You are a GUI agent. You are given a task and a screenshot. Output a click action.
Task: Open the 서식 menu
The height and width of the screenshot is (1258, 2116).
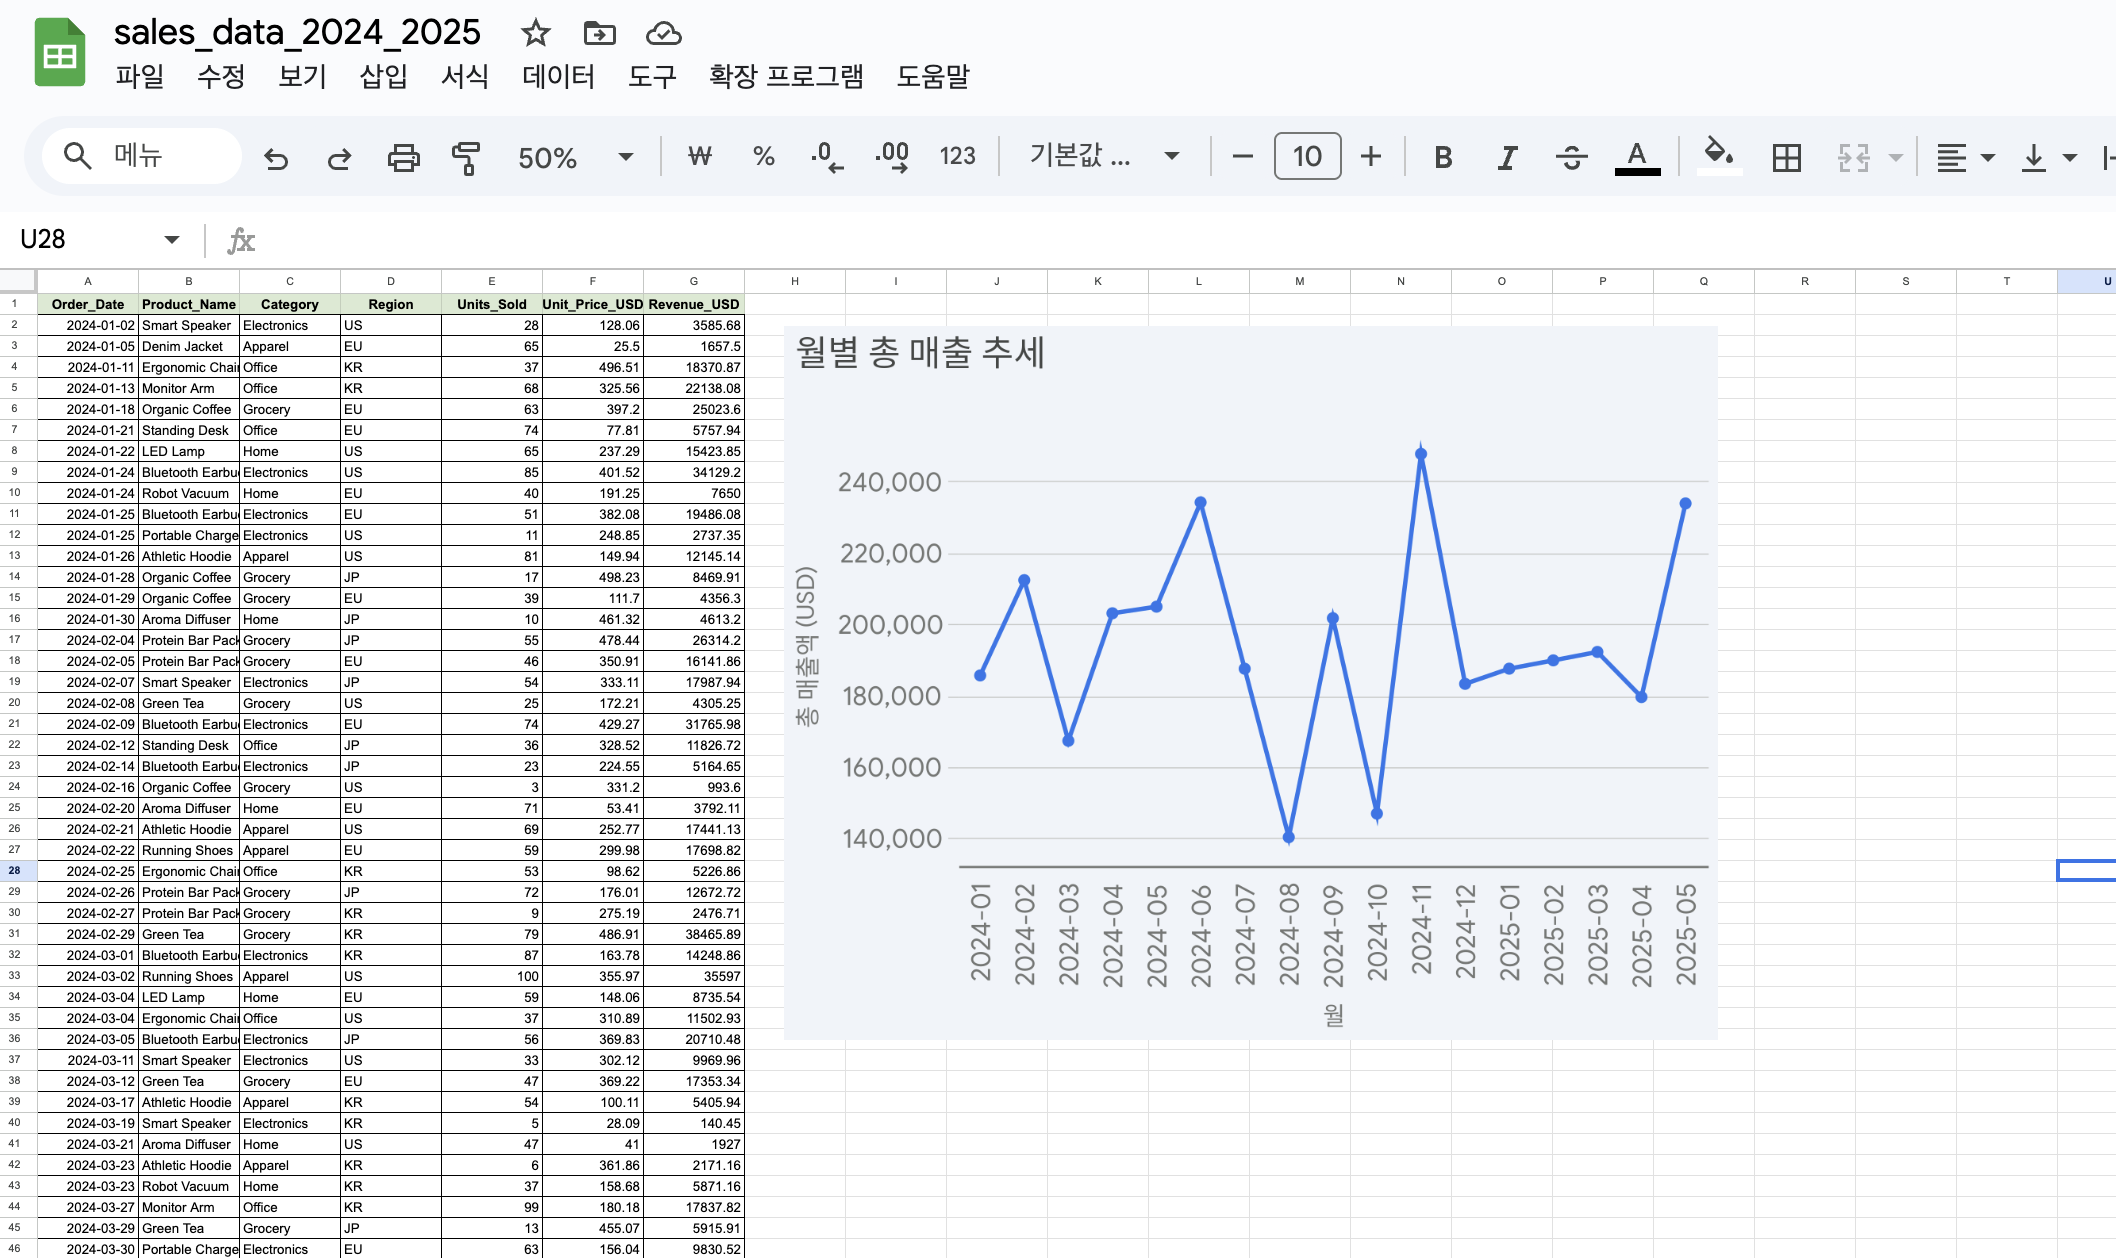click(x=465, y=77)
